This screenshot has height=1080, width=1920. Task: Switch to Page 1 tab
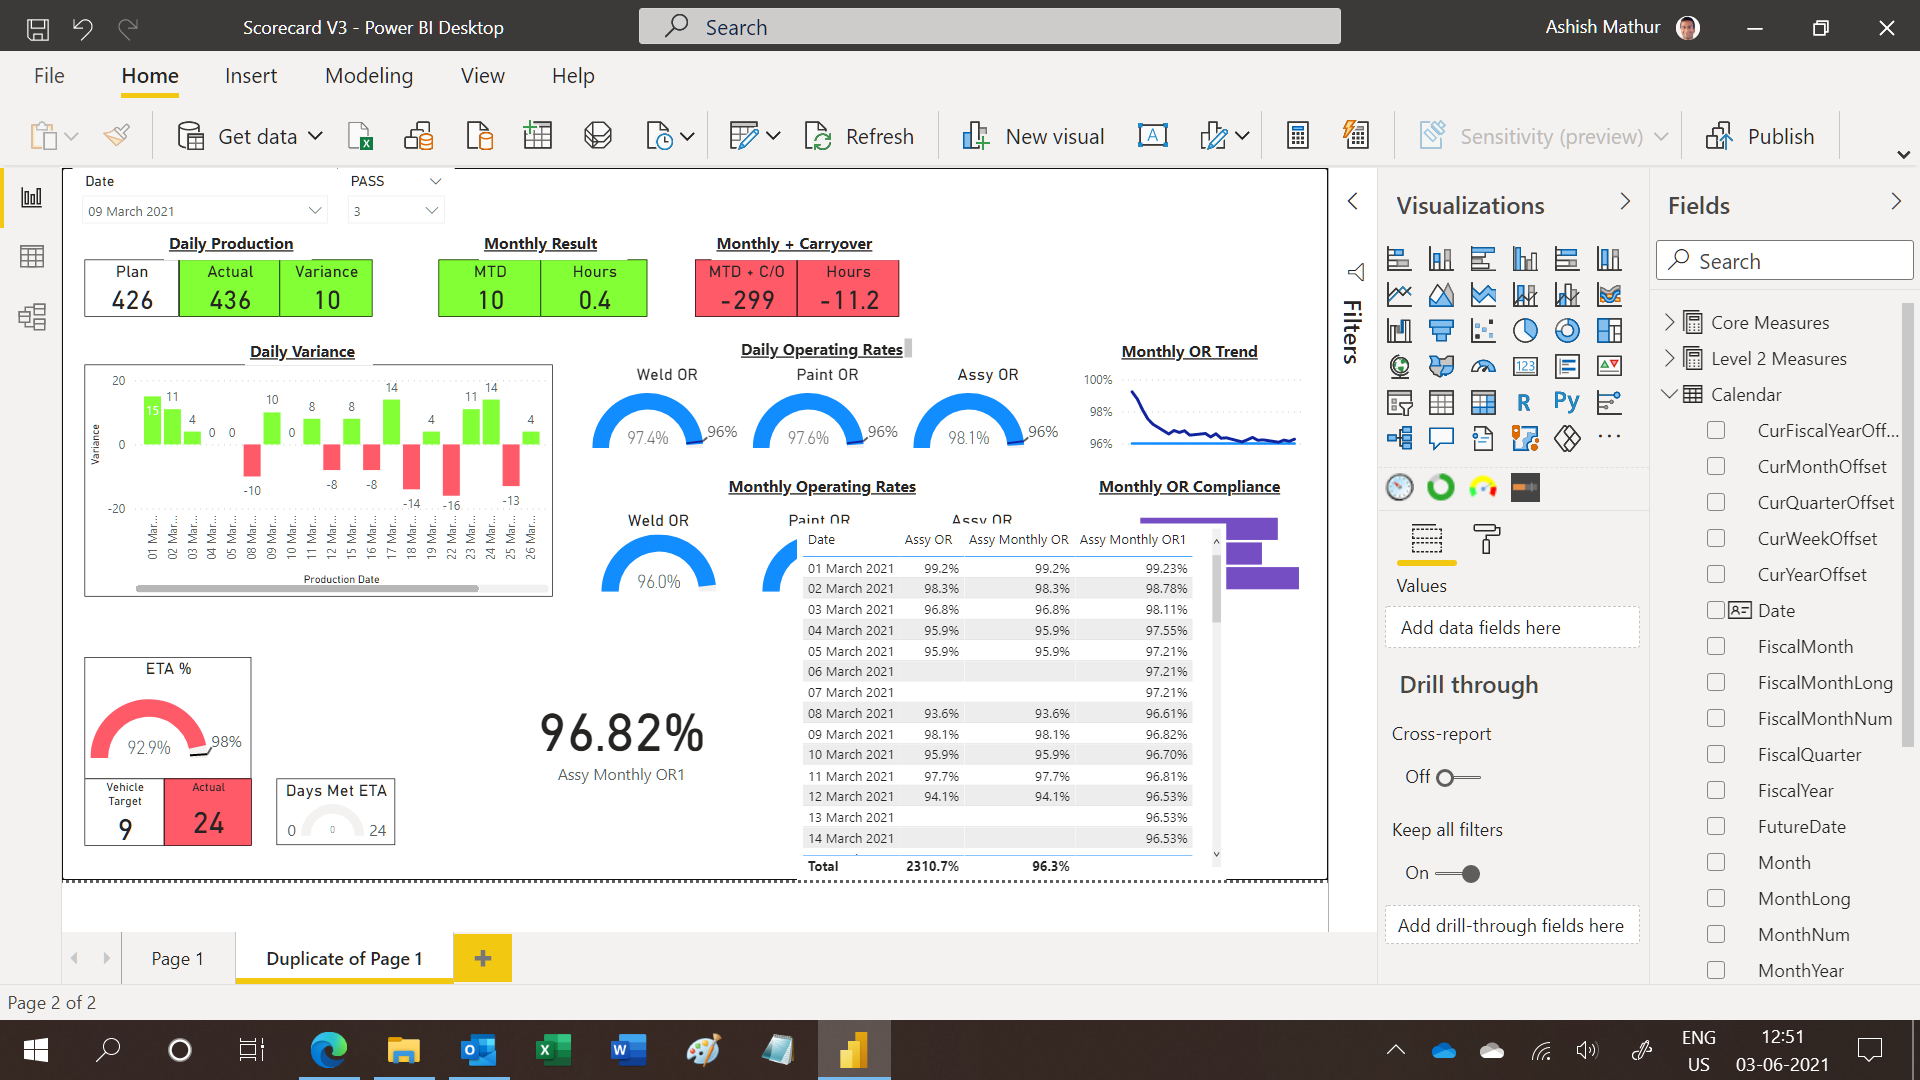[x=178, y=958]
